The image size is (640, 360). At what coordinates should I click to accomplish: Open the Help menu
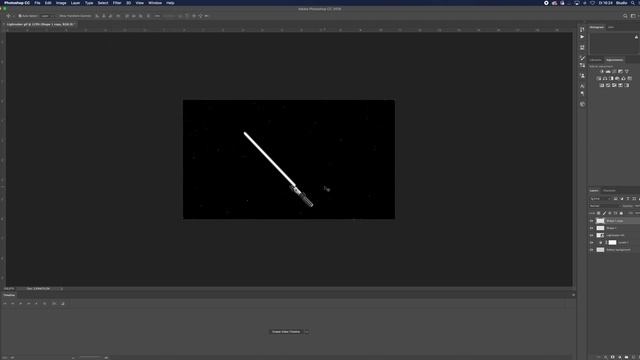170,3
